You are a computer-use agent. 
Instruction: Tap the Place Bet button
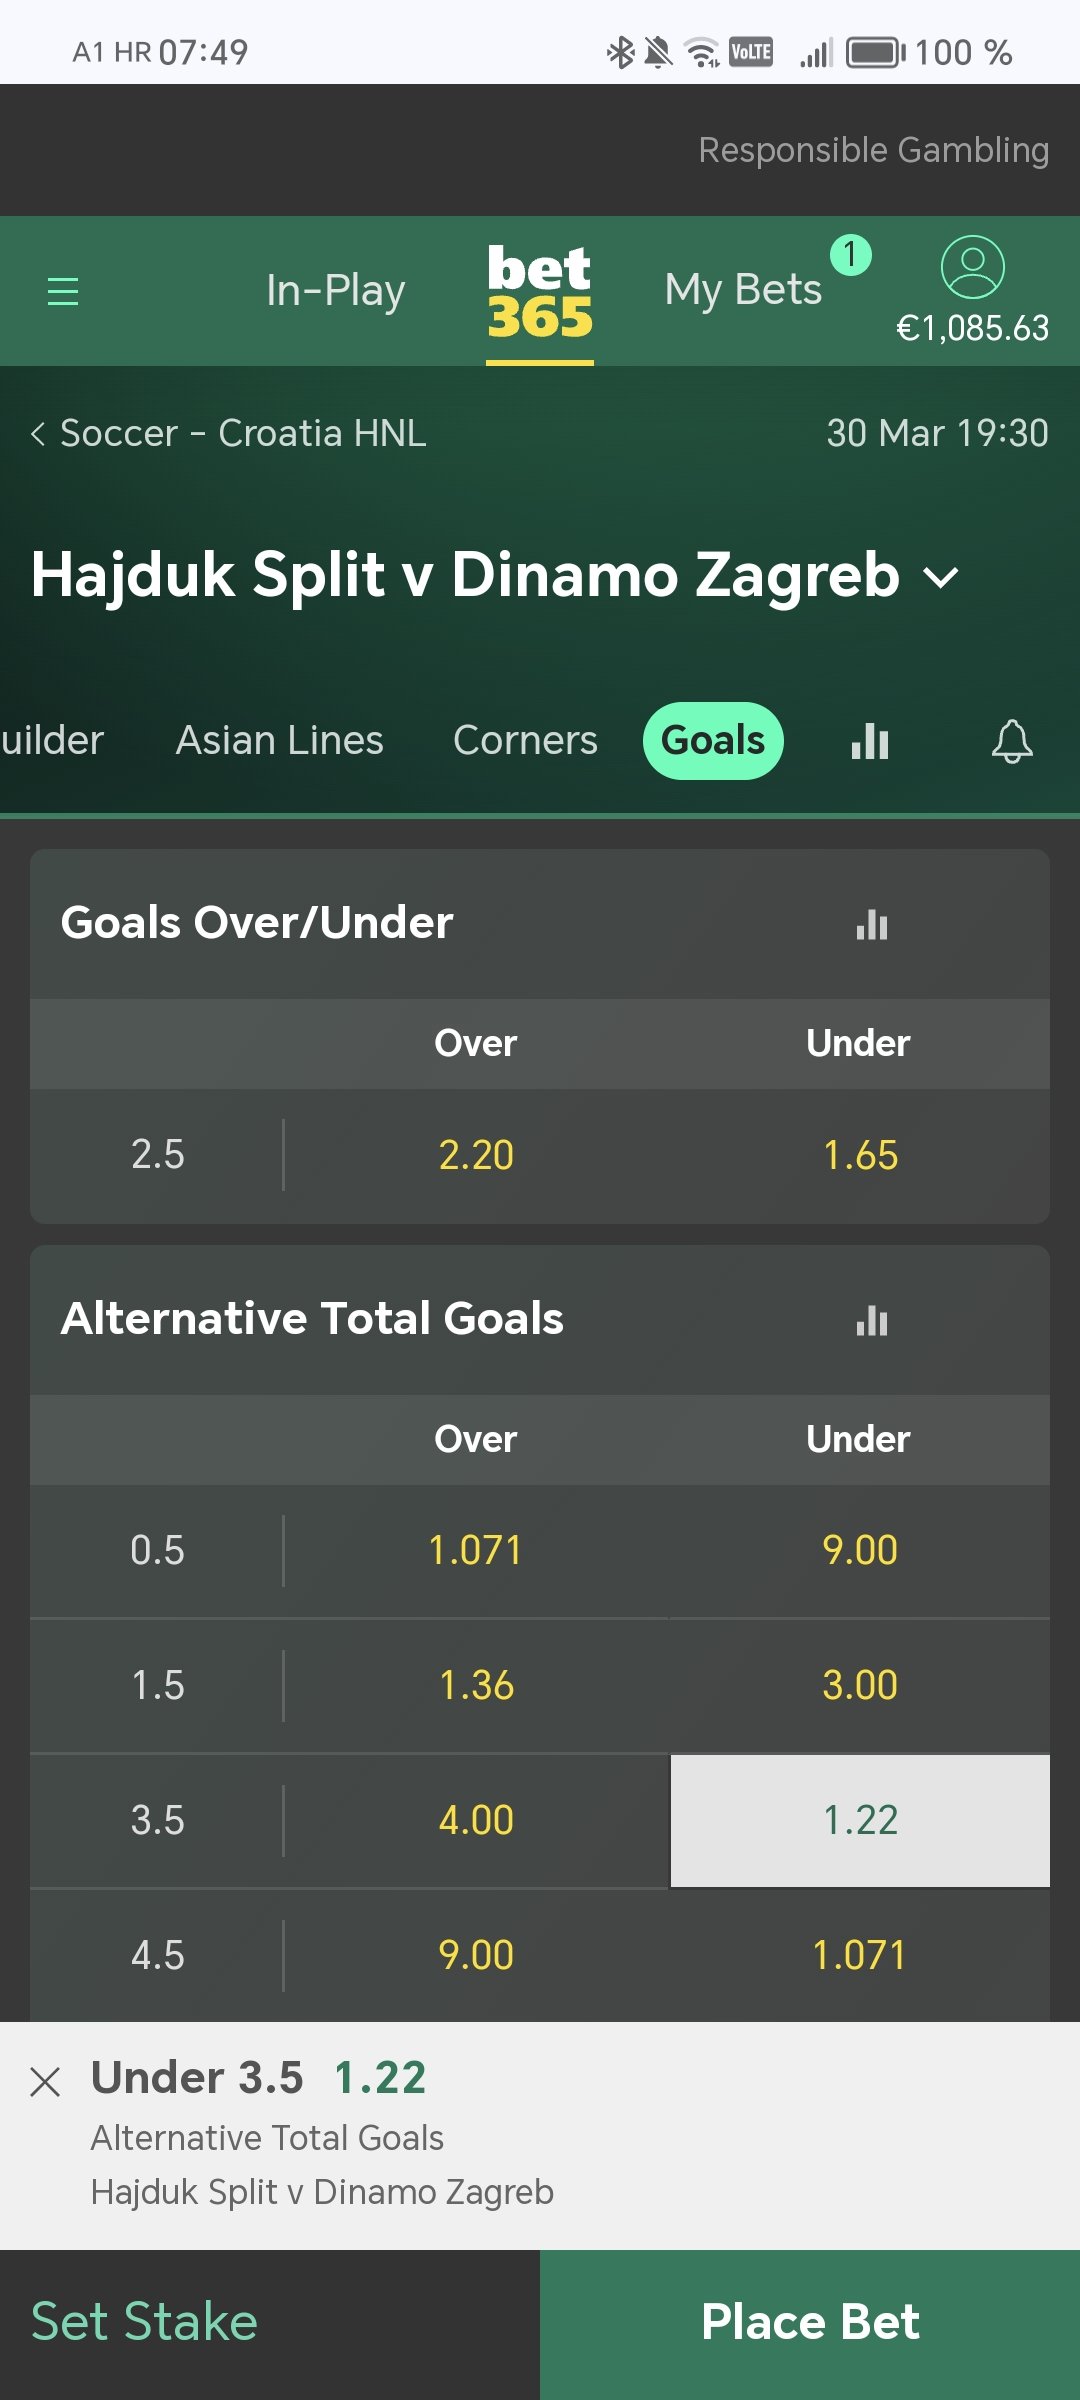tap(810, 2324)
